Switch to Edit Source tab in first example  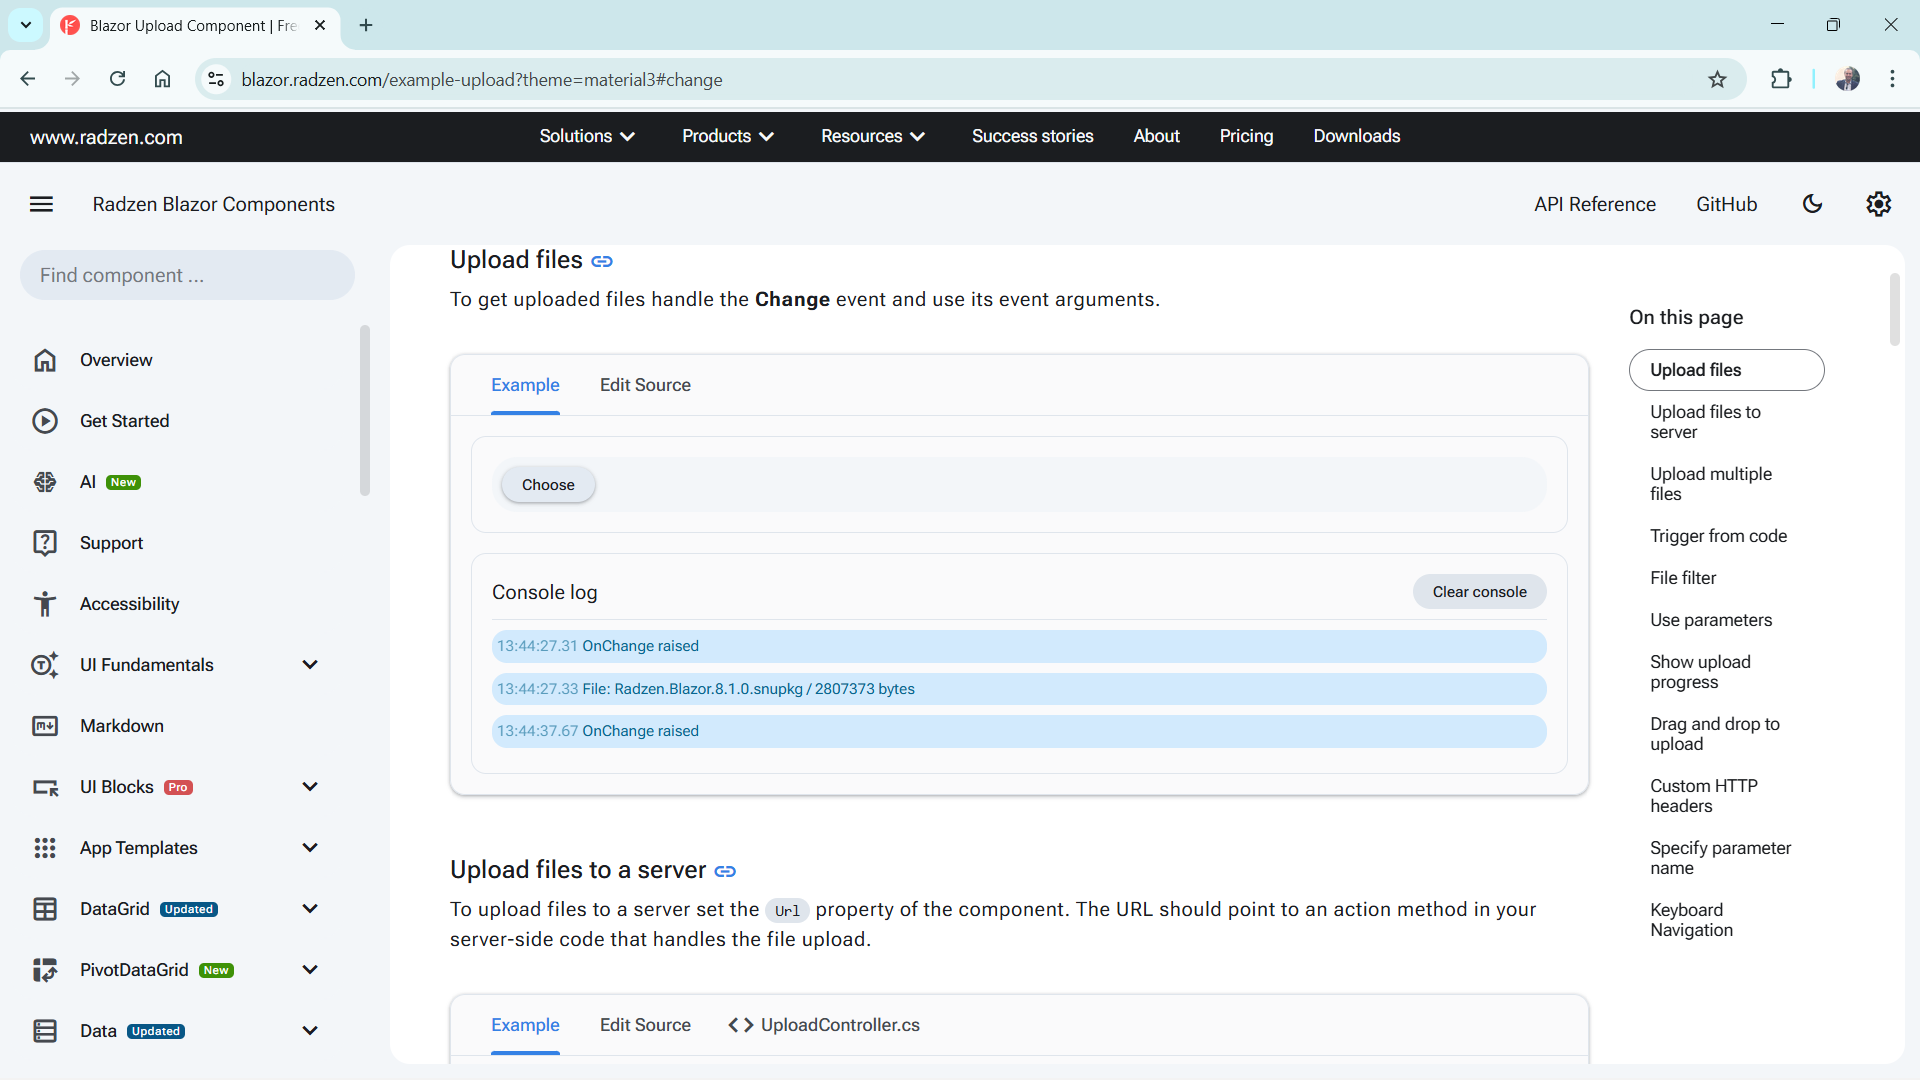(x=645, y=385)
